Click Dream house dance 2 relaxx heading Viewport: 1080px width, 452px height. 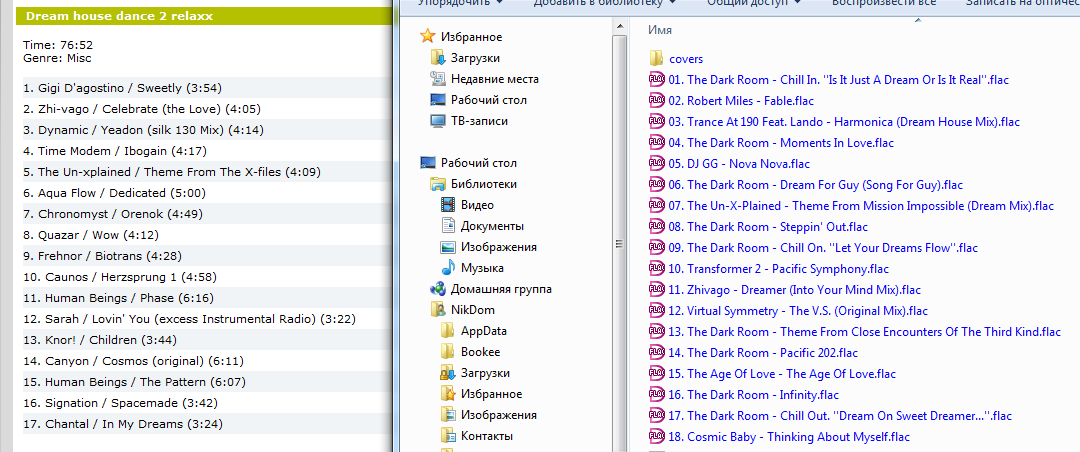pyautogui.click(x=119, y=15)
